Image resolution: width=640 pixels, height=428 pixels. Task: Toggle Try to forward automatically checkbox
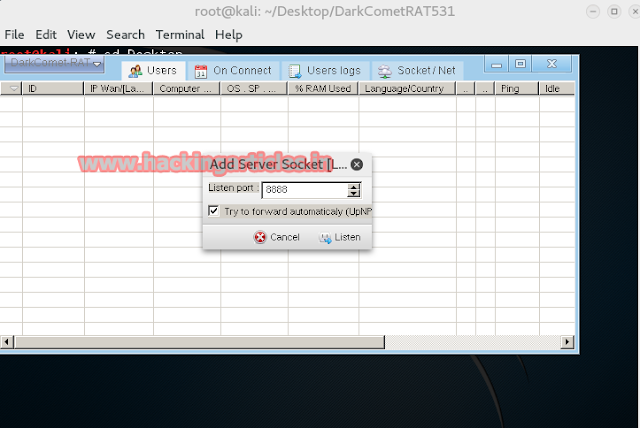213,211
